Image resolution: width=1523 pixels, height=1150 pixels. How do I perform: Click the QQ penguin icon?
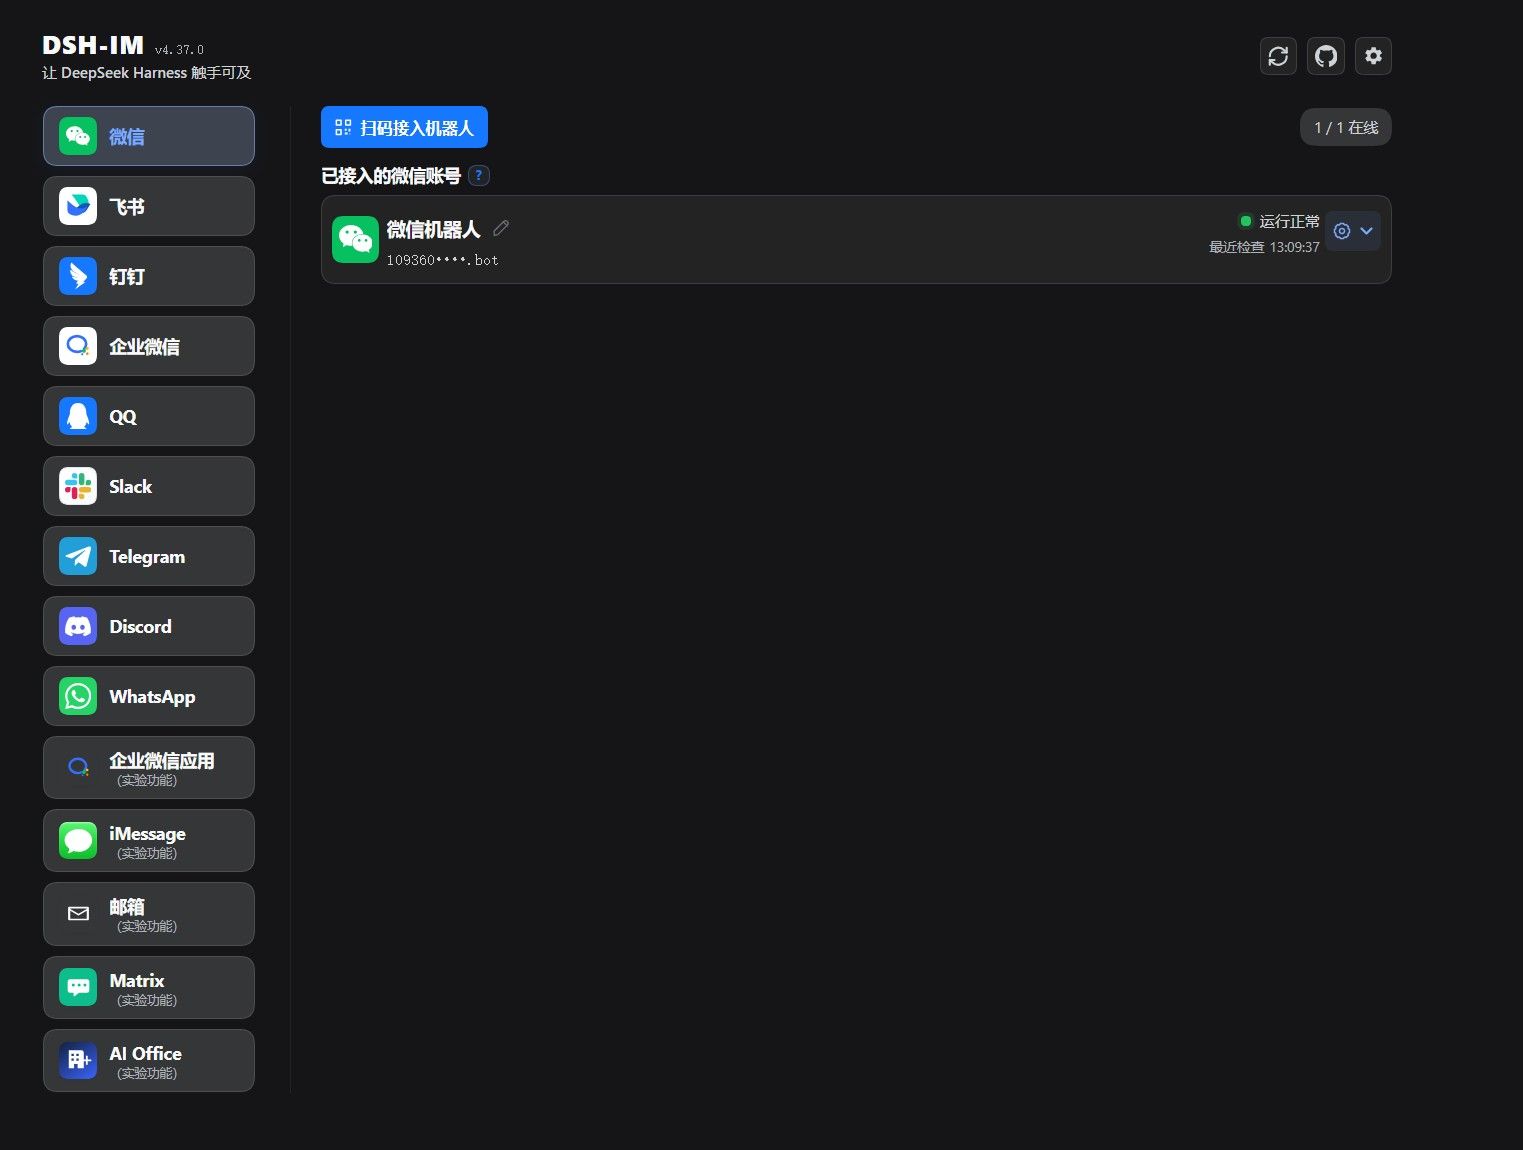[78, 416]
